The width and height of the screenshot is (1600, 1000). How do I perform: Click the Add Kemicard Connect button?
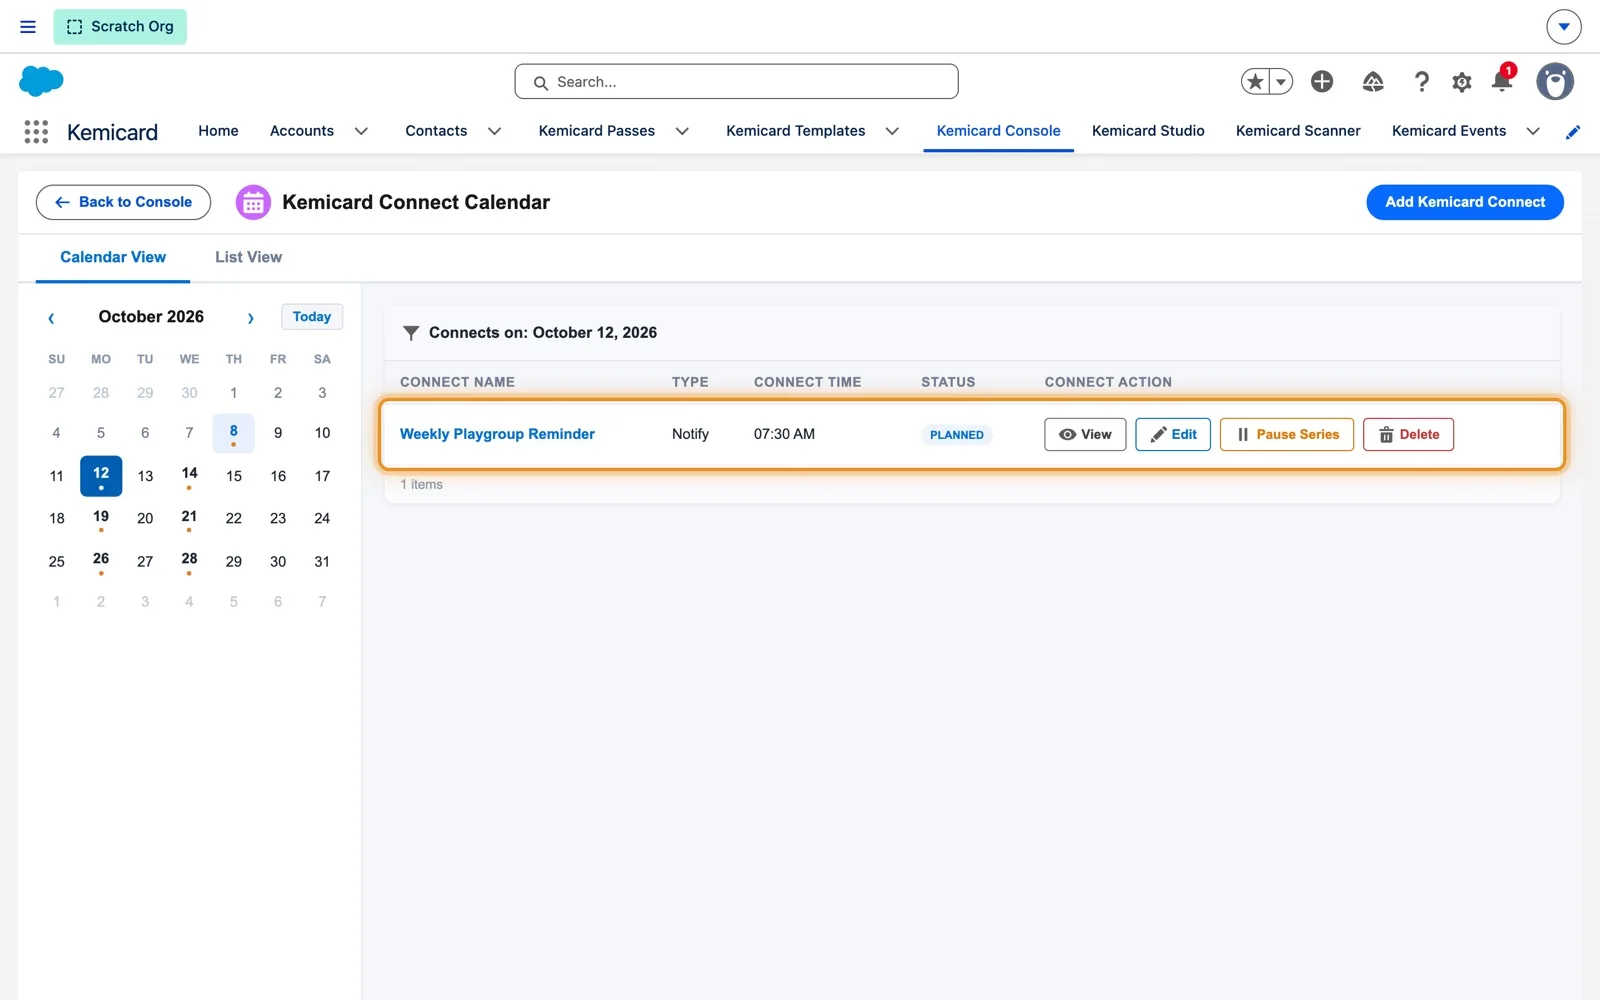[x=1465, y=202]
